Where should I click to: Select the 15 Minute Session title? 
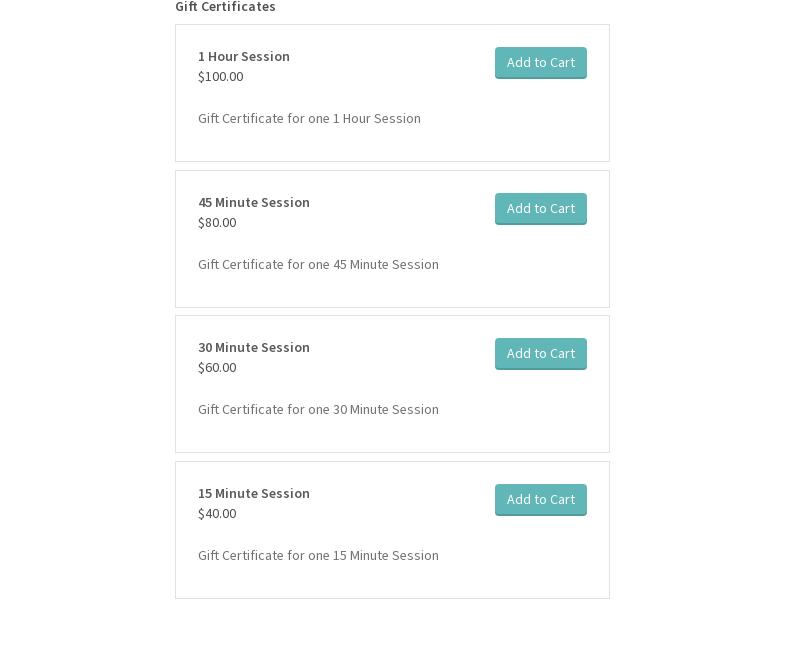(x=254, y=493)
